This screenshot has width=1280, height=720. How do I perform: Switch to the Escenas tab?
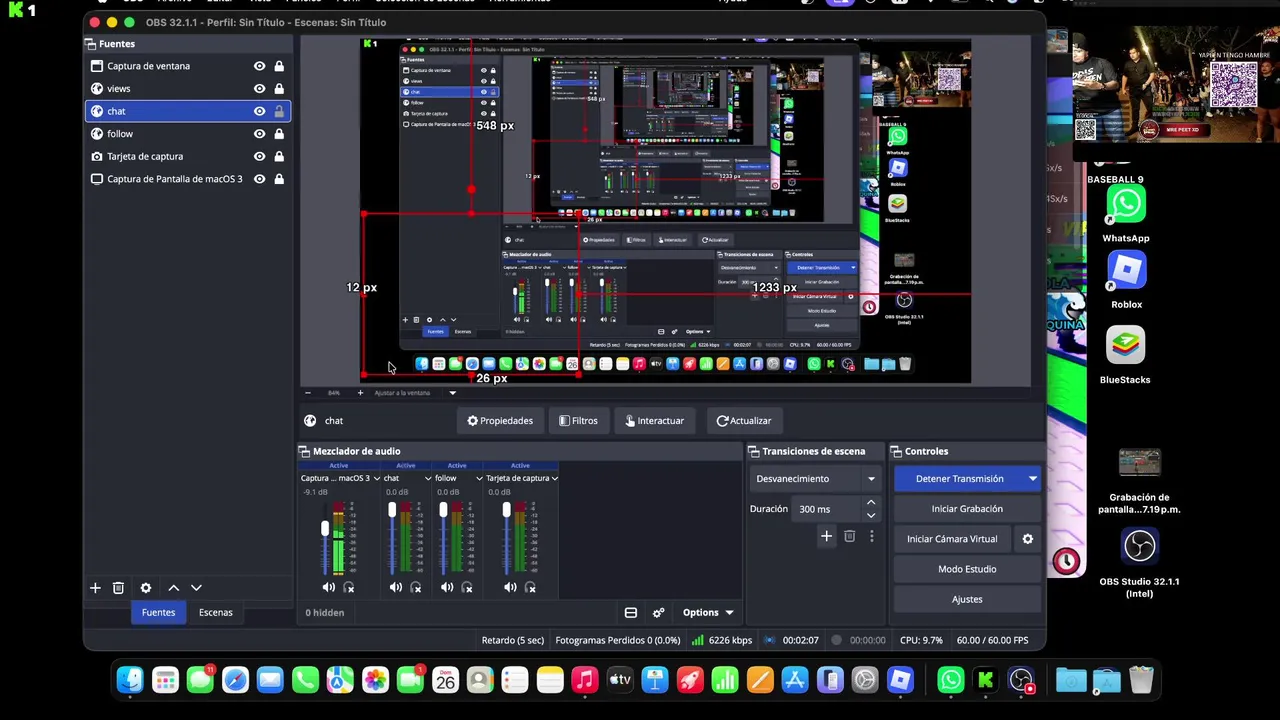point(216,612)
